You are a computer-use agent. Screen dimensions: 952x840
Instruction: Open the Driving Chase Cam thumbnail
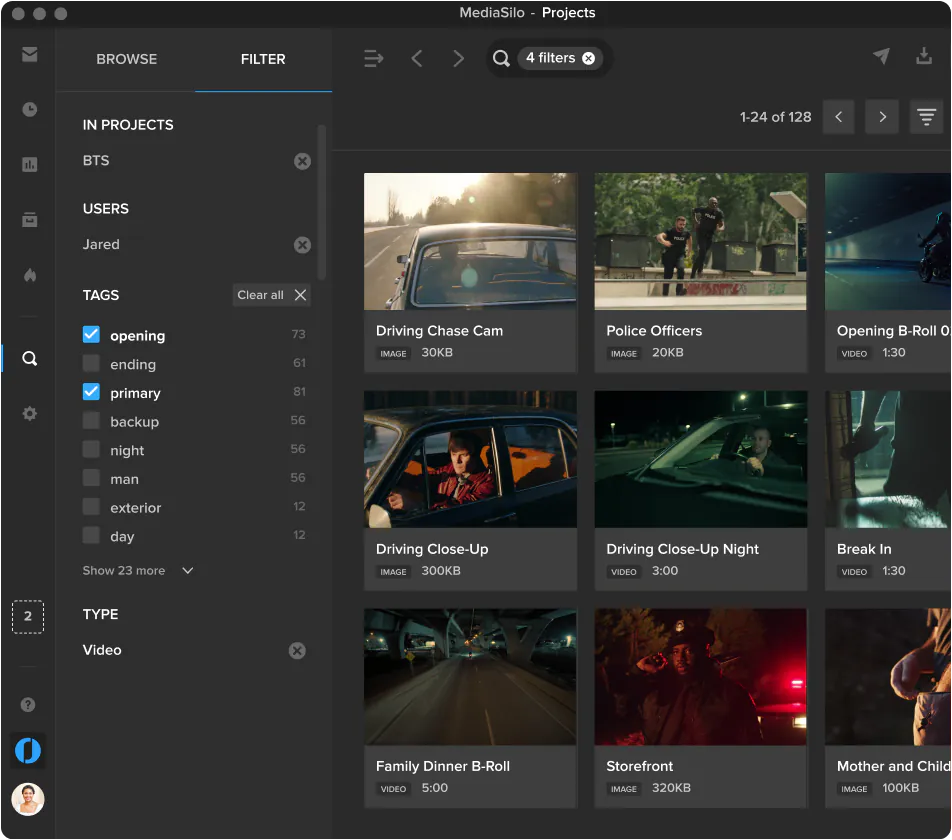[470, 241]
